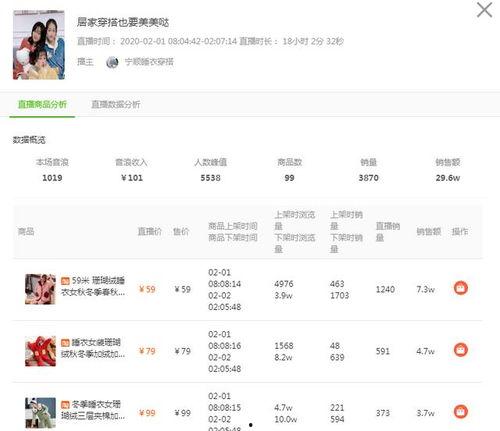
Task: Switch to 直播数据分析 tab
Action: (x=116, y=104)
